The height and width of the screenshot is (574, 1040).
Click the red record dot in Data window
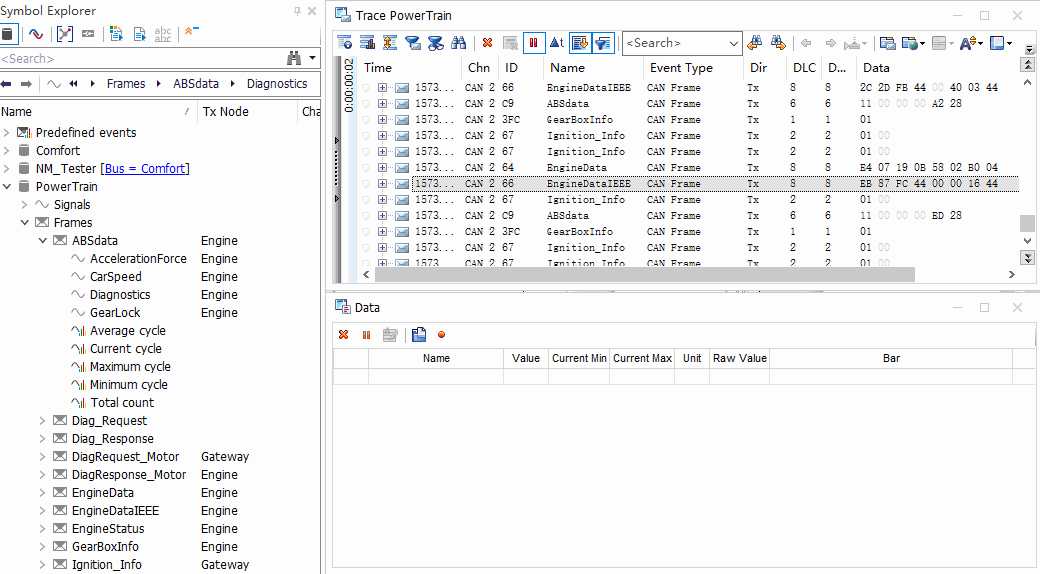441,335
